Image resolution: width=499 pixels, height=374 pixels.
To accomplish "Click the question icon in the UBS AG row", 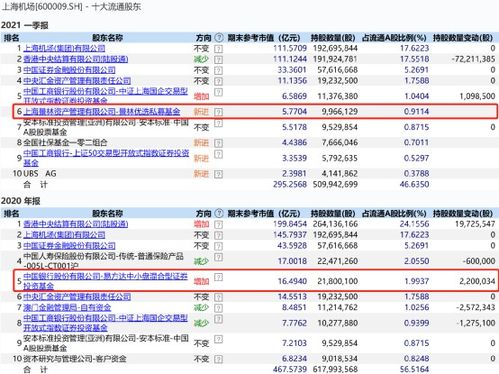I will pyautogui.click(x=218, y=174).
